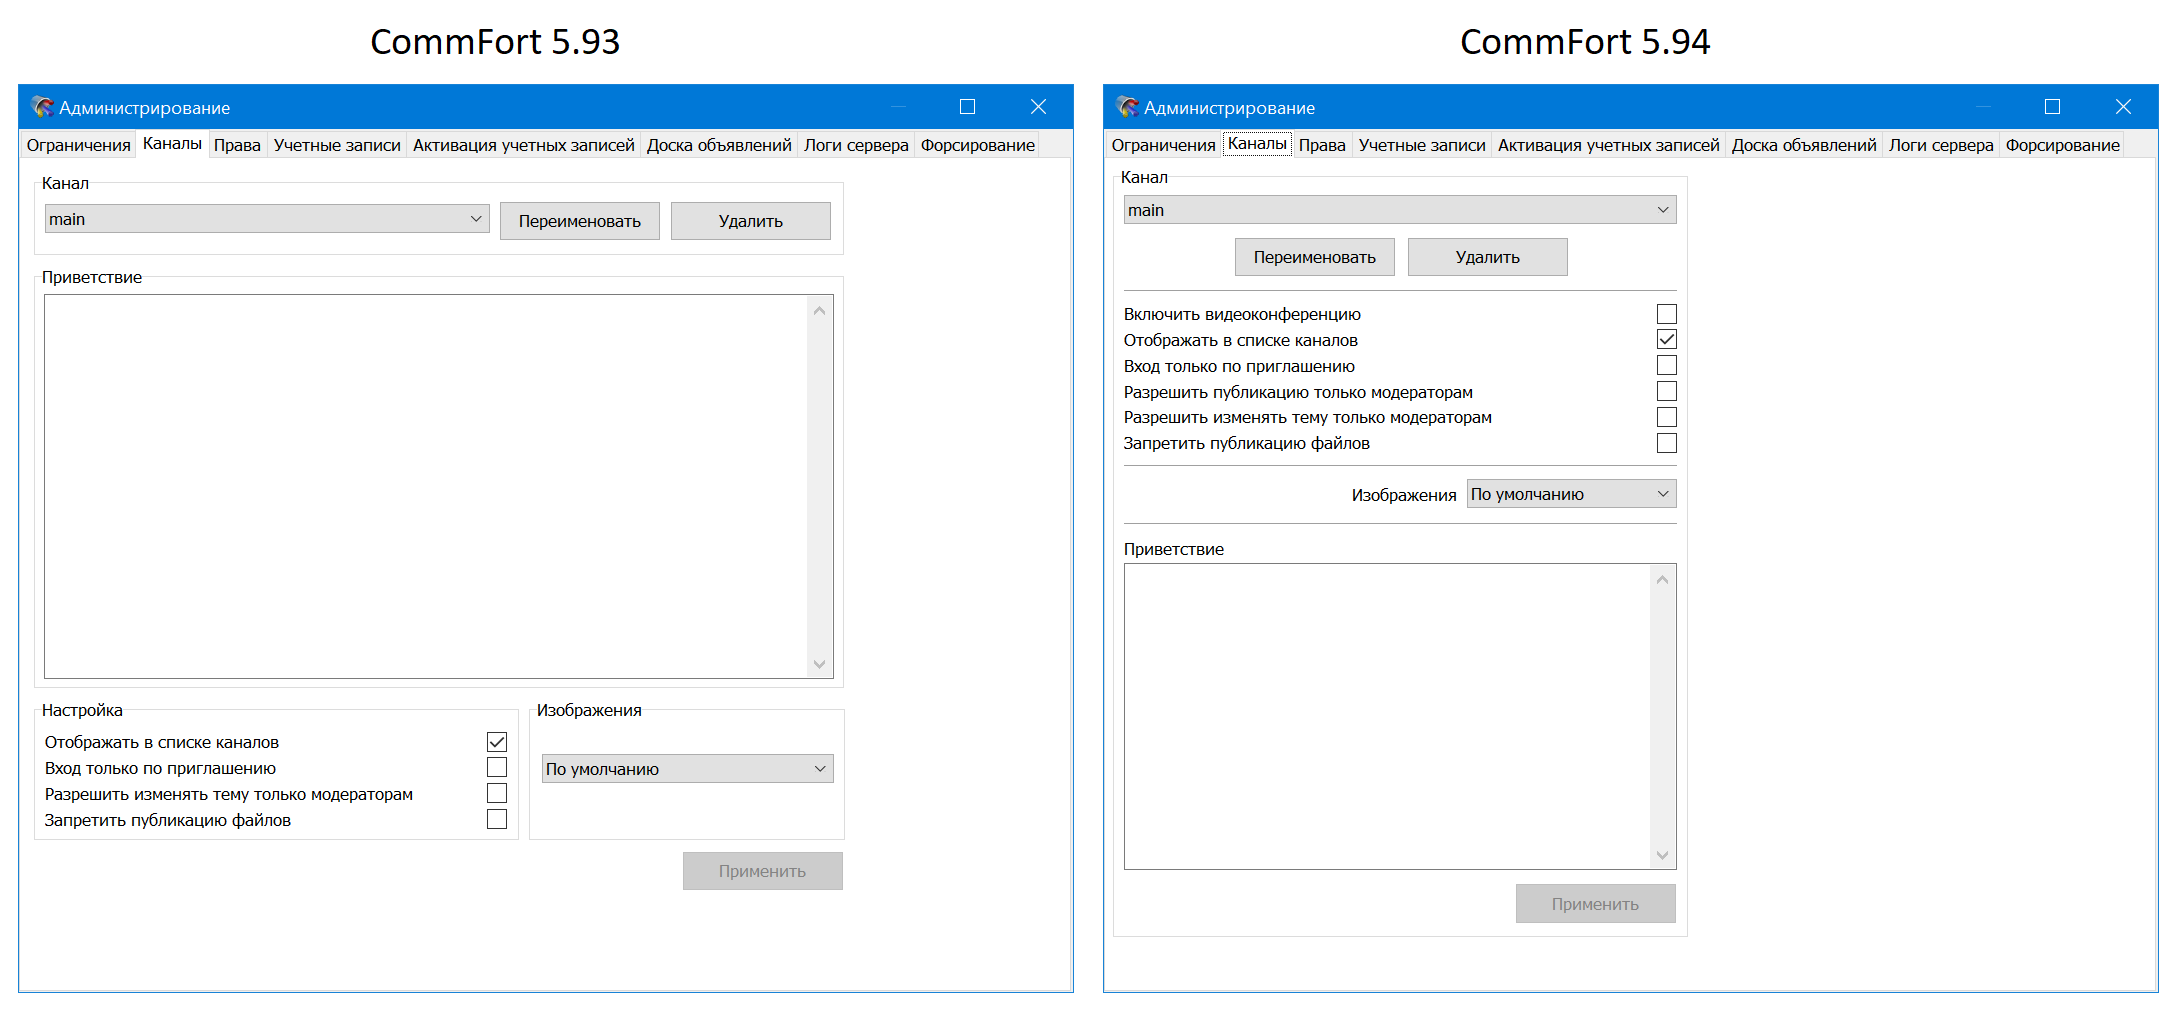The height and width of the screenshot is (1012, 2177).
Task: Click scroll-down arrow of Приветствие box in 5.94
Action: tap(1663, 855)
